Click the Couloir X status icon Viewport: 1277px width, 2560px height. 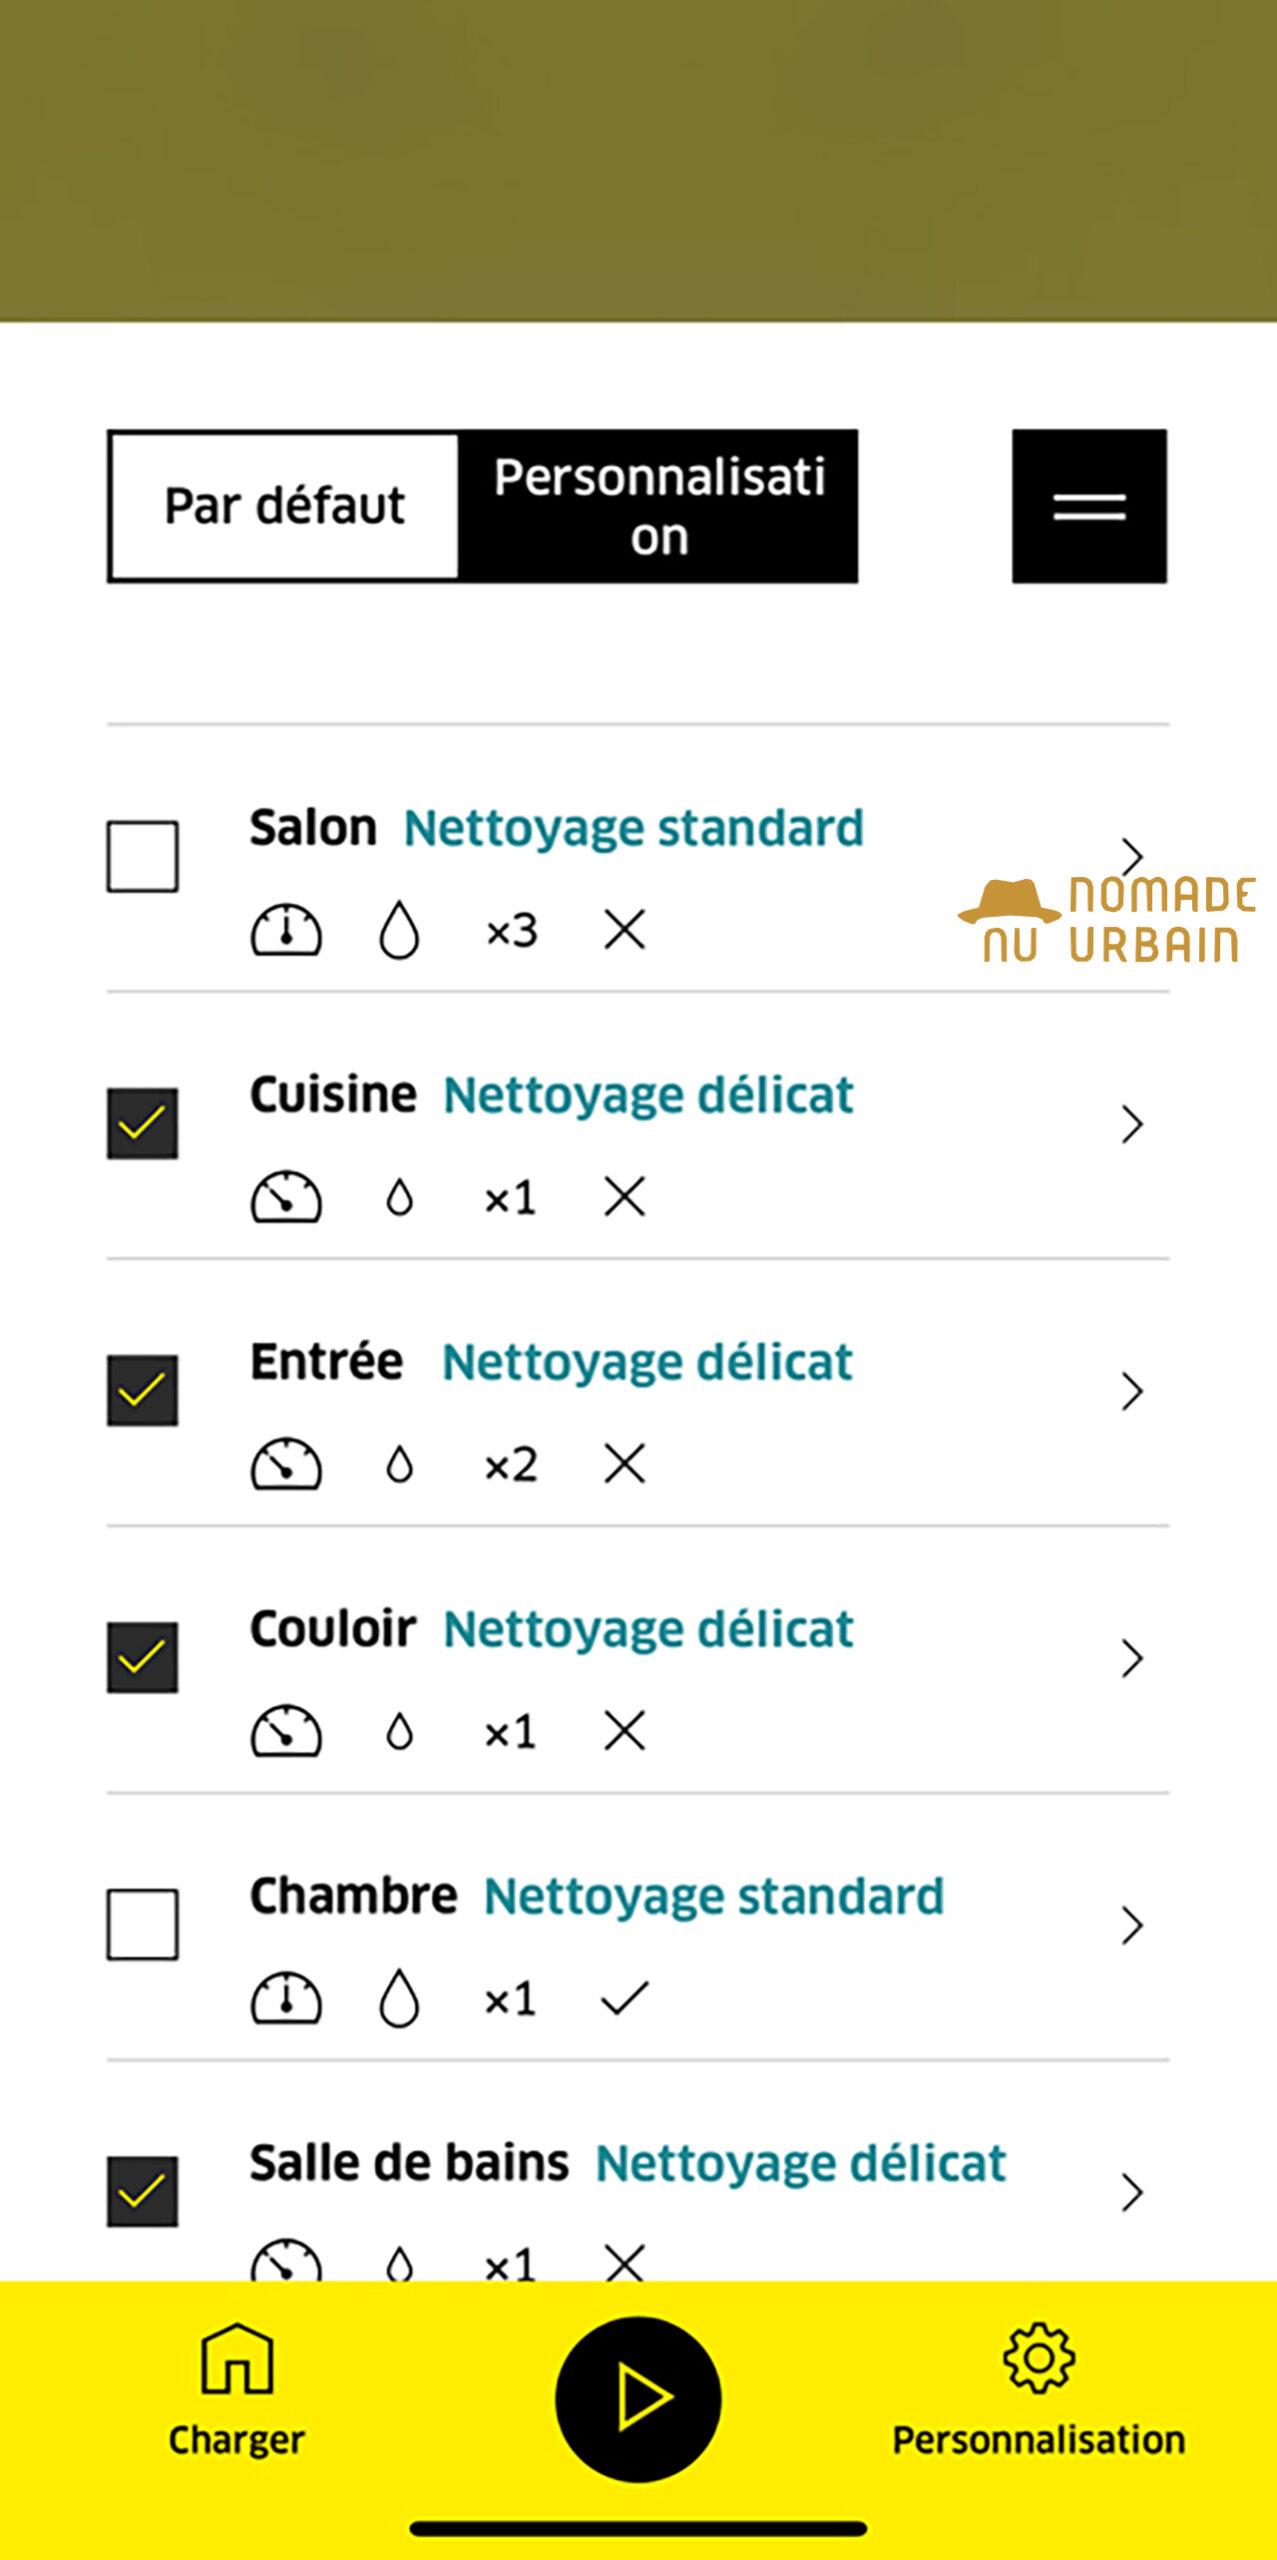coord(625,1731)
